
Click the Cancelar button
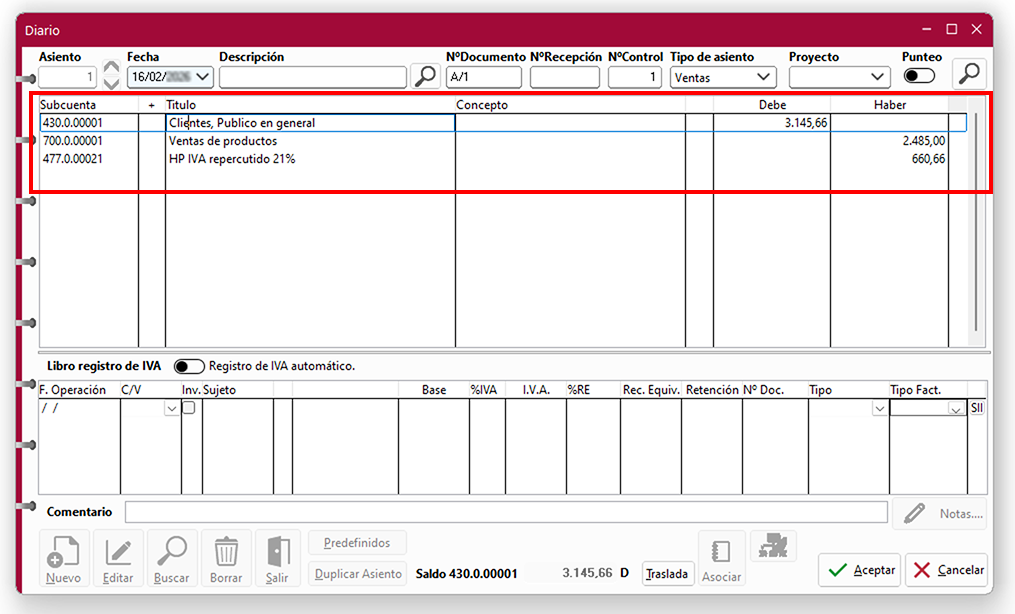point(946,570)
